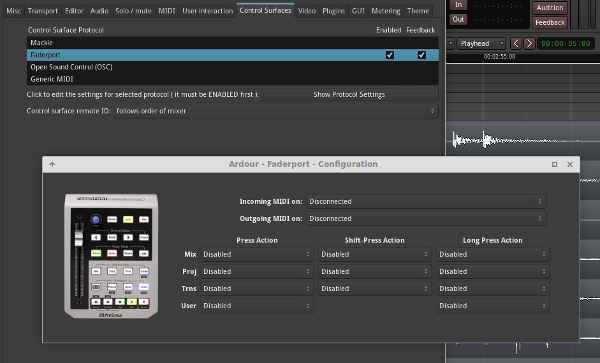Open User Press Action dropdown

[257, 306]
